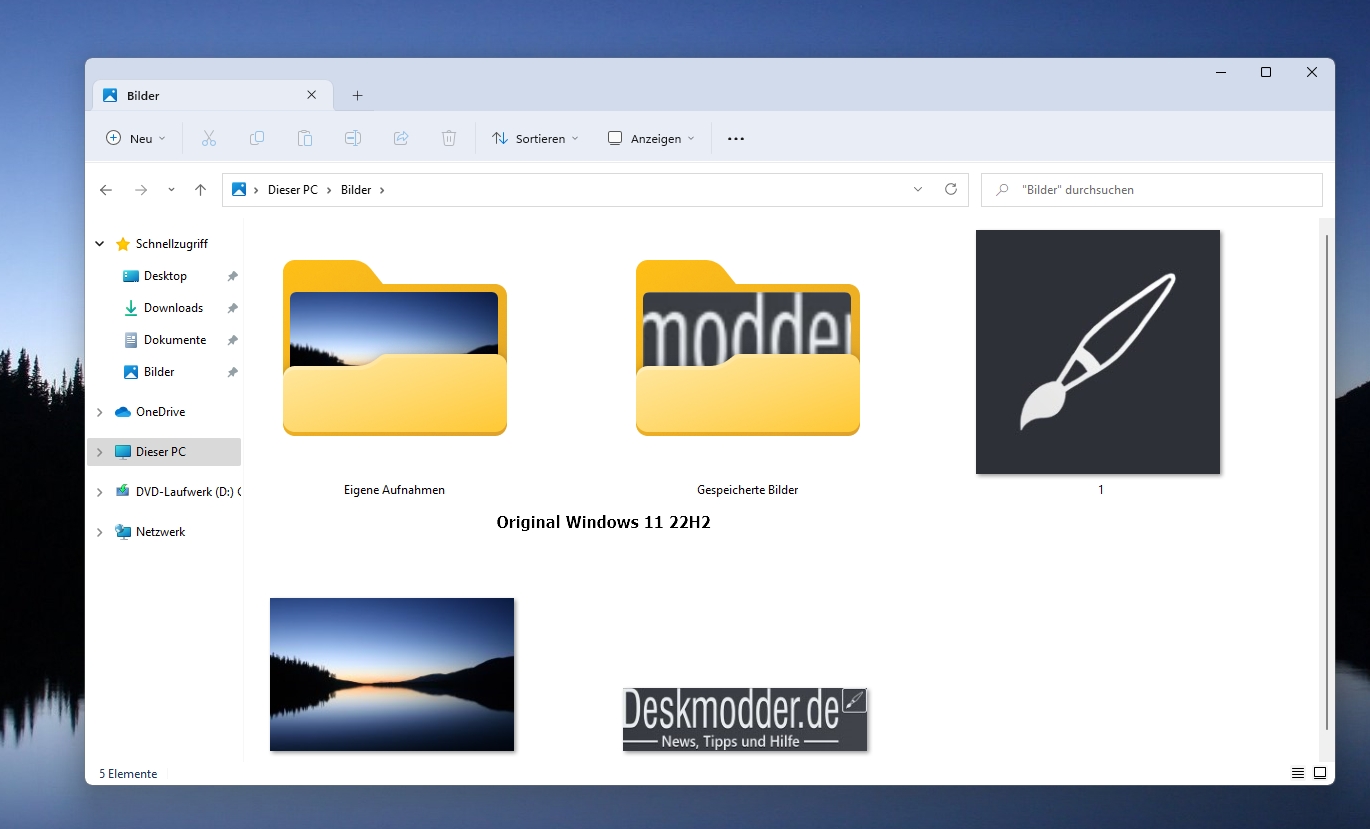Click Dieser PC in the breadcrumb path
Image resolution: width=1370 pixels, height=829 pixels.
[x=292, y=190]
